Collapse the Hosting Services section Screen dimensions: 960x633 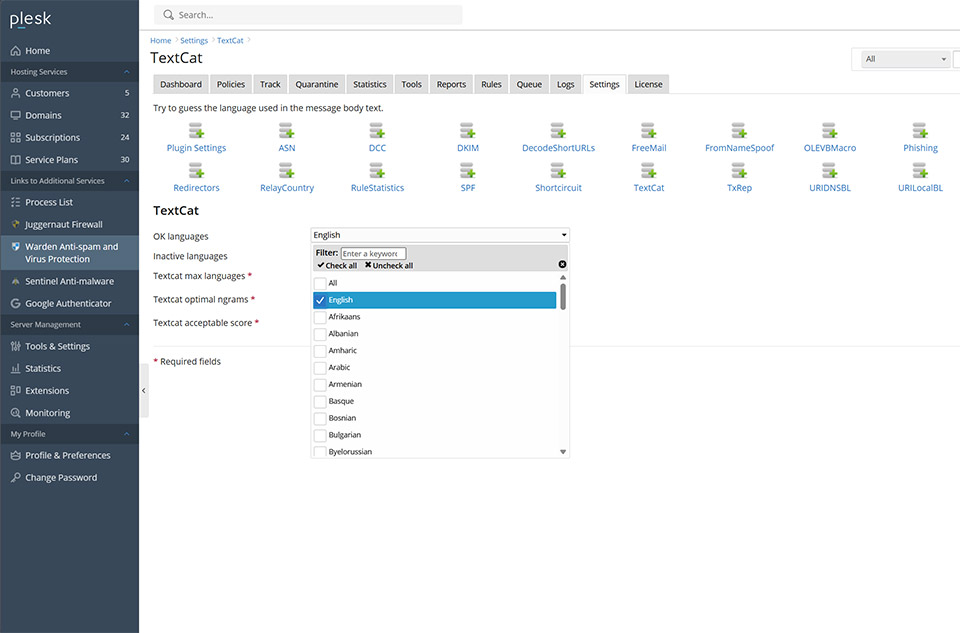coord(127,72)
